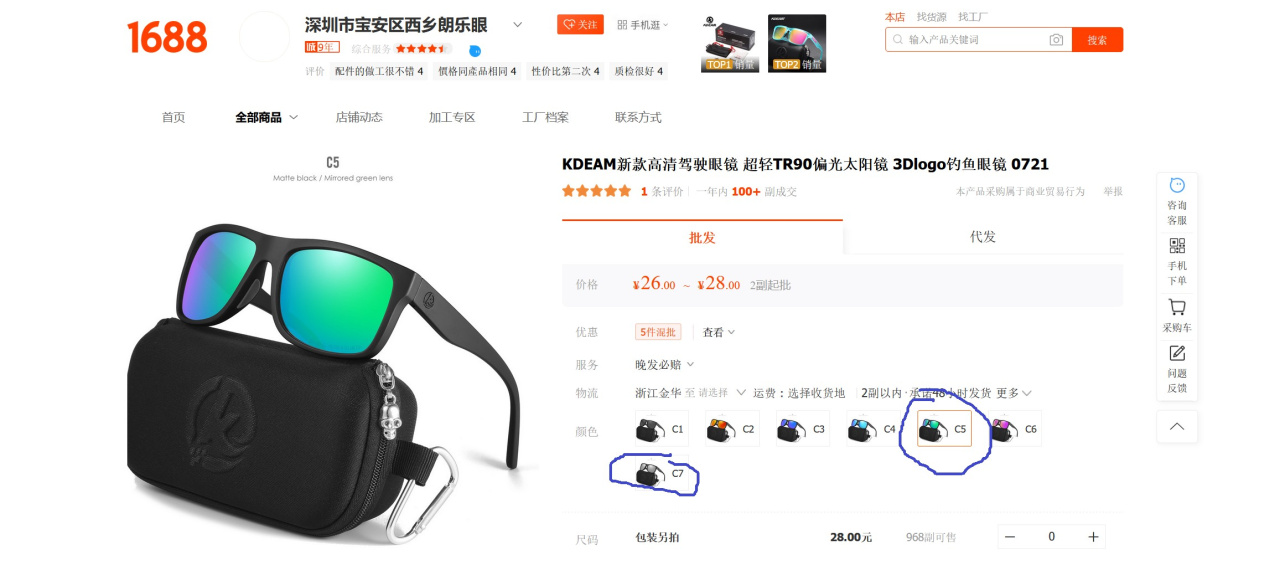Select the C1 color option
This screenshot has width=1280, height=570.
click(661, 429)
